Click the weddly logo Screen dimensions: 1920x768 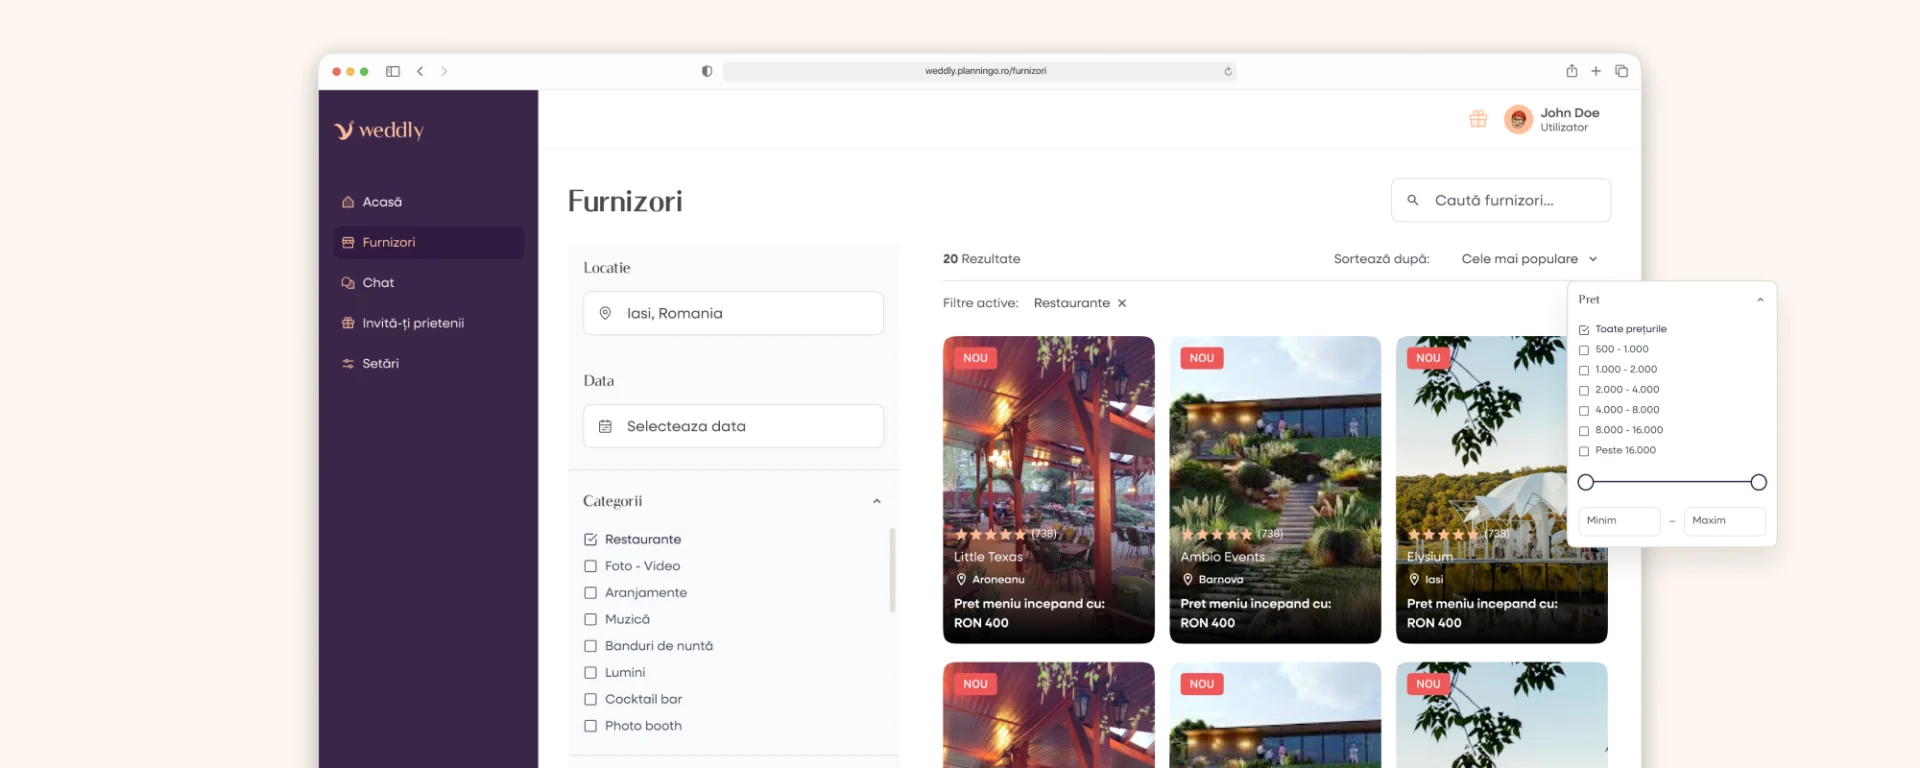tap(379, 130)
